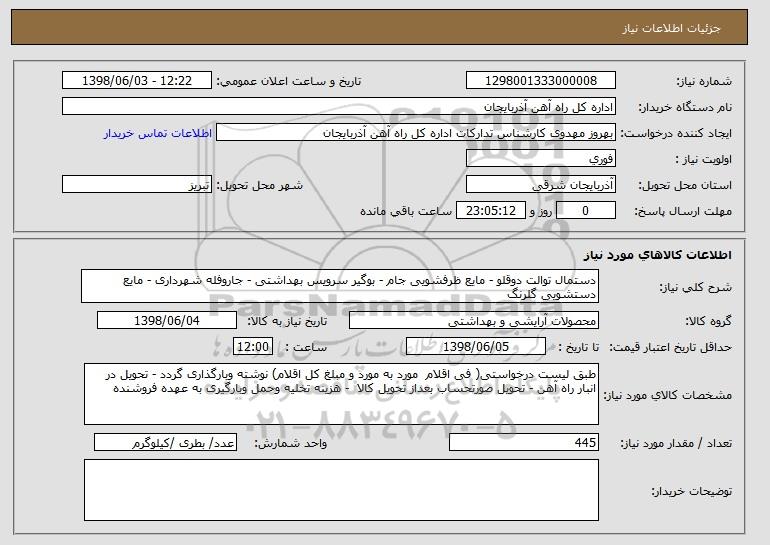
Task: Click the label گروه کالا
Action: coord(708,321)
